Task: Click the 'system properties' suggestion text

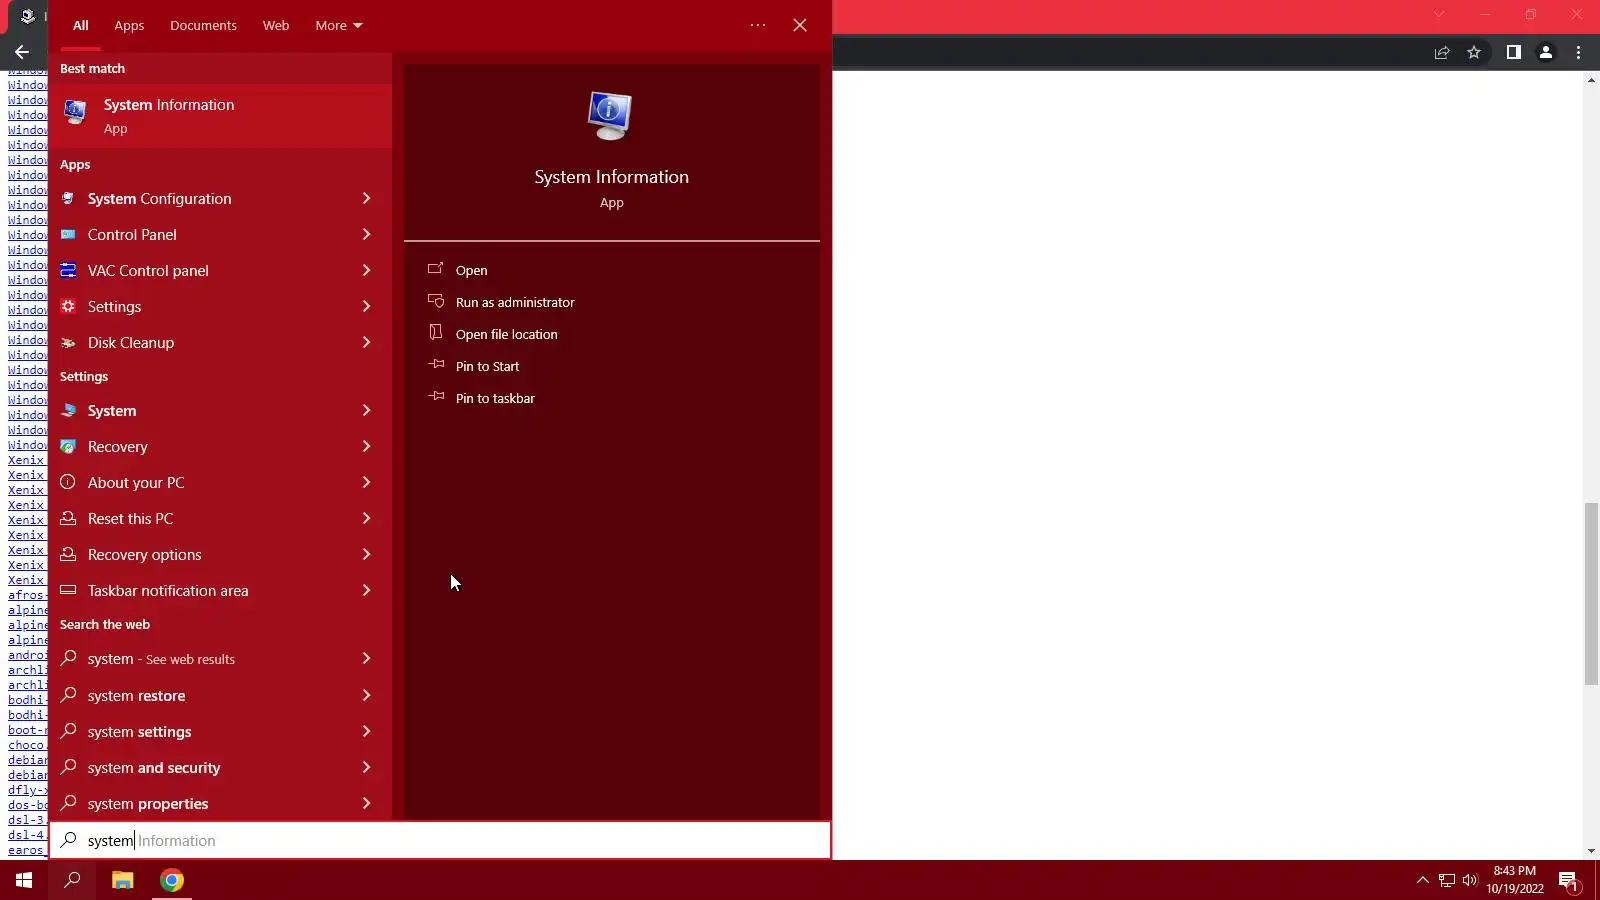Action: [148, 803]
